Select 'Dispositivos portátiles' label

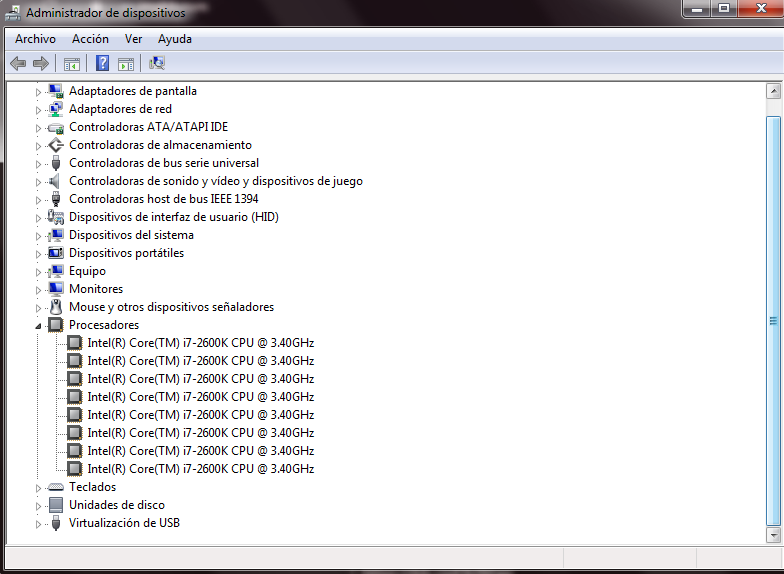[x=126, y=253]
